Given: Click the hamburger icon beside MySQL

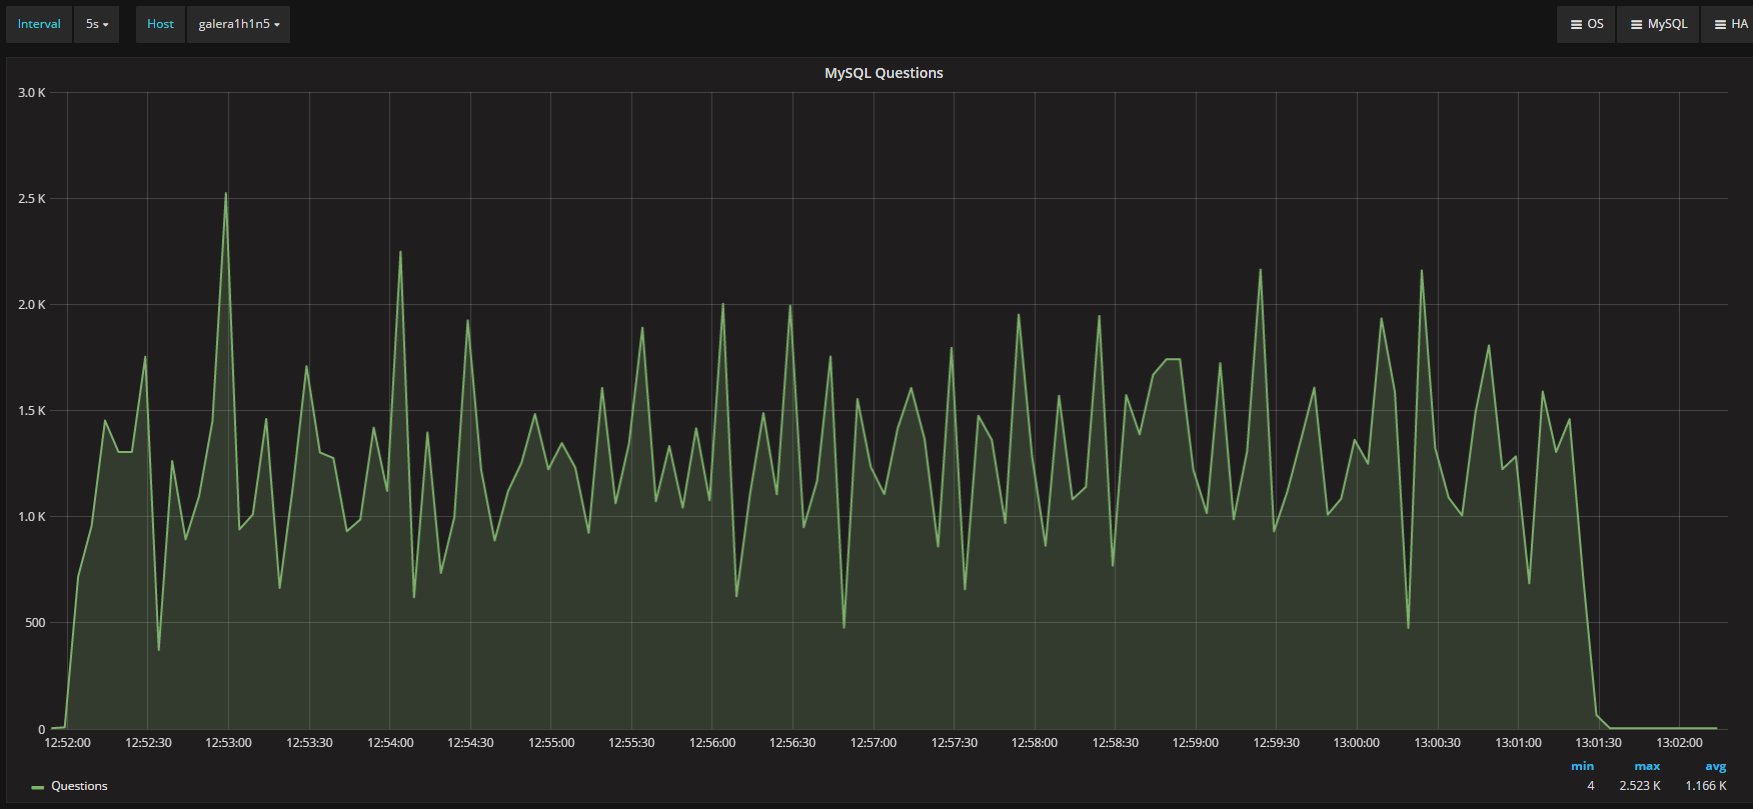Looking at the screenshot, I should tap(1636, 24).
